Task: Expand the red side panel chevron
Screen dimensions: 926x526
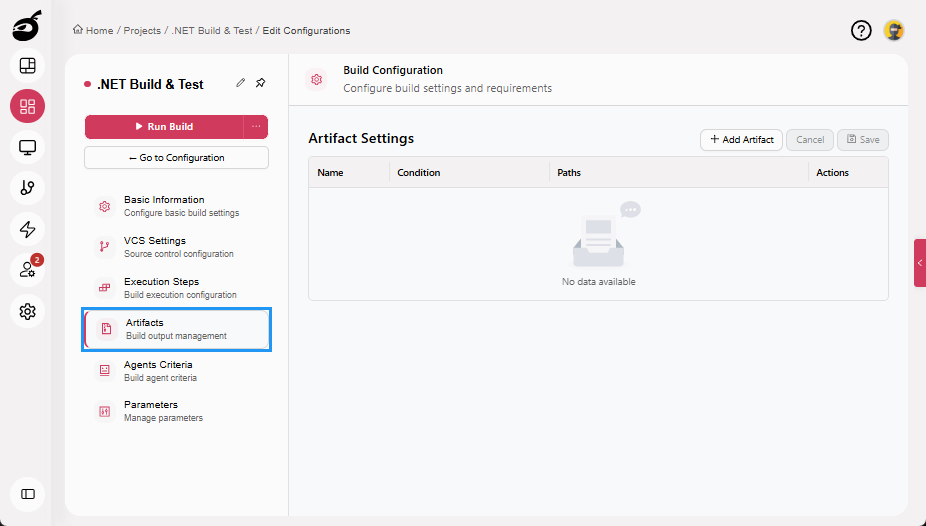Action: pyautogui.click(x=920, y=263)
